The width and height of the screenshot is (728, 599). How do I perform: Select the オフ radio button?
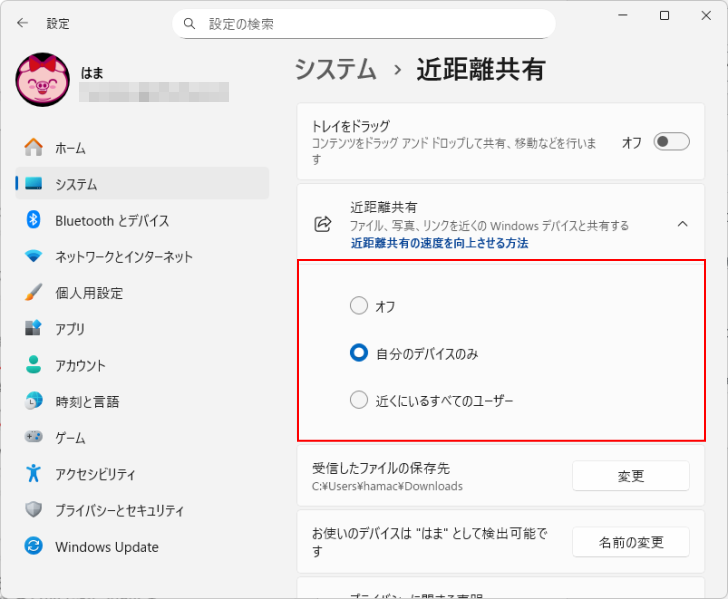tap(359, 306)
